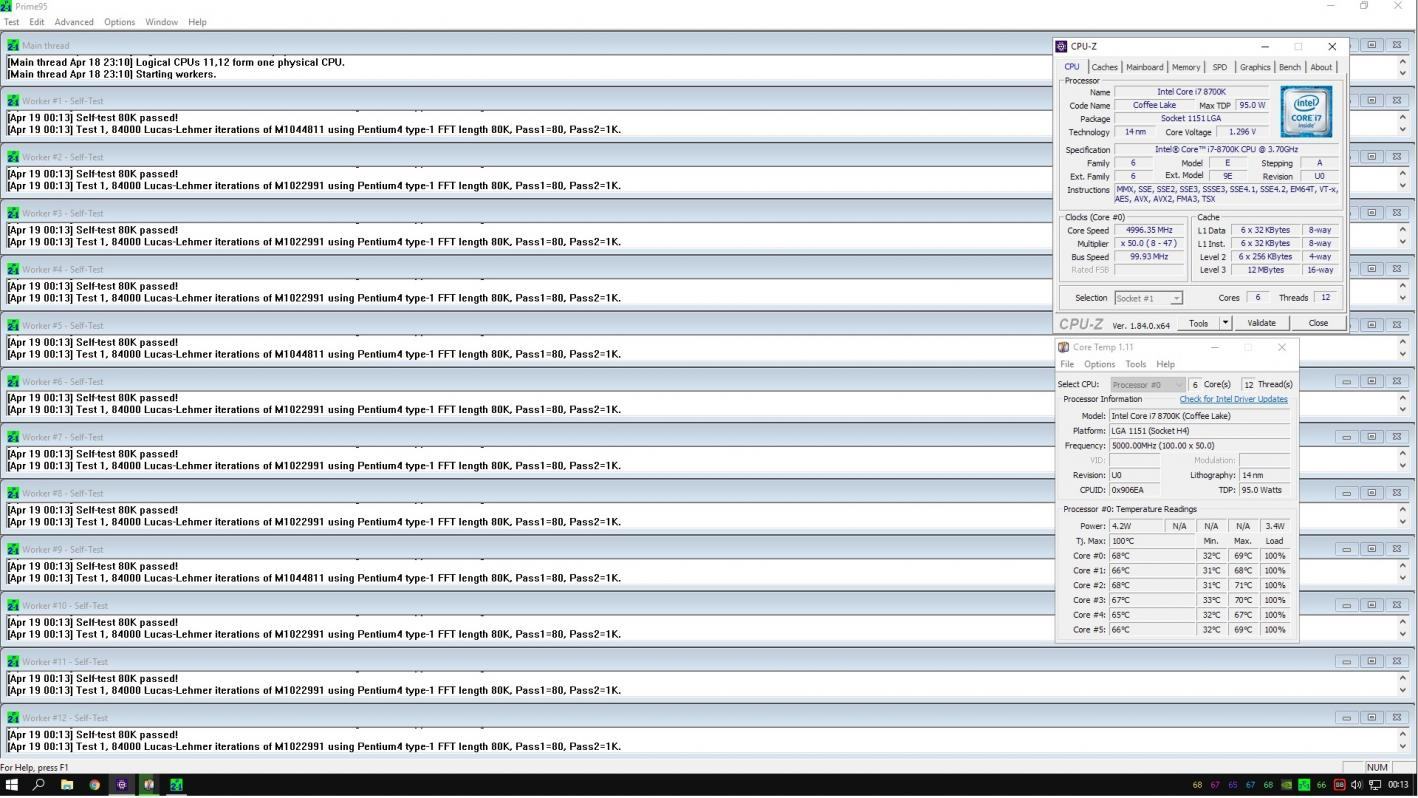Open taskbar search magnifier

point(39,785)
